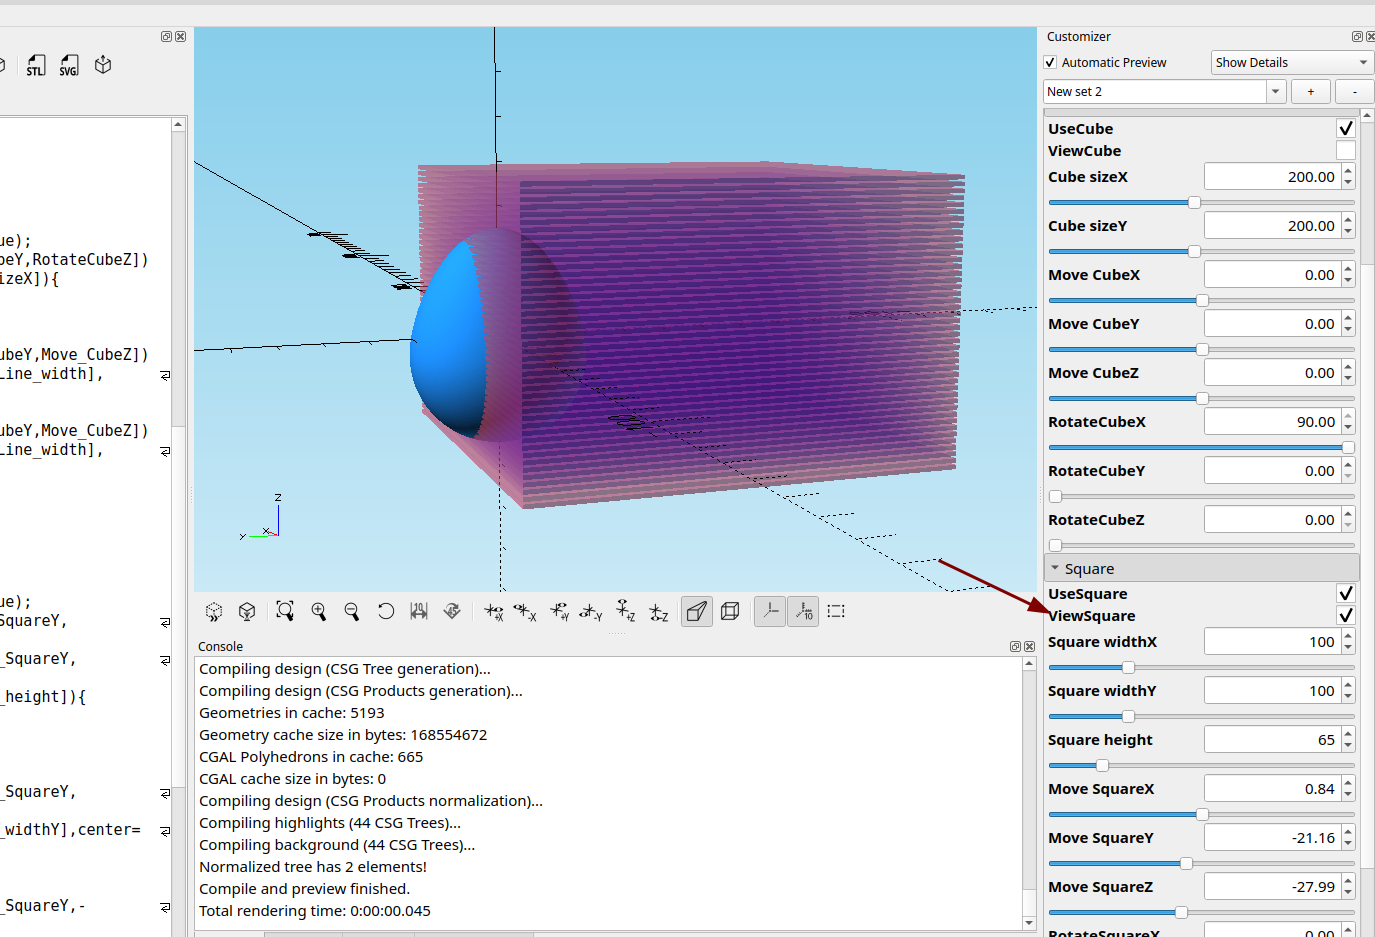Click the Console scrollbar up arrow

click(1029, 664)
